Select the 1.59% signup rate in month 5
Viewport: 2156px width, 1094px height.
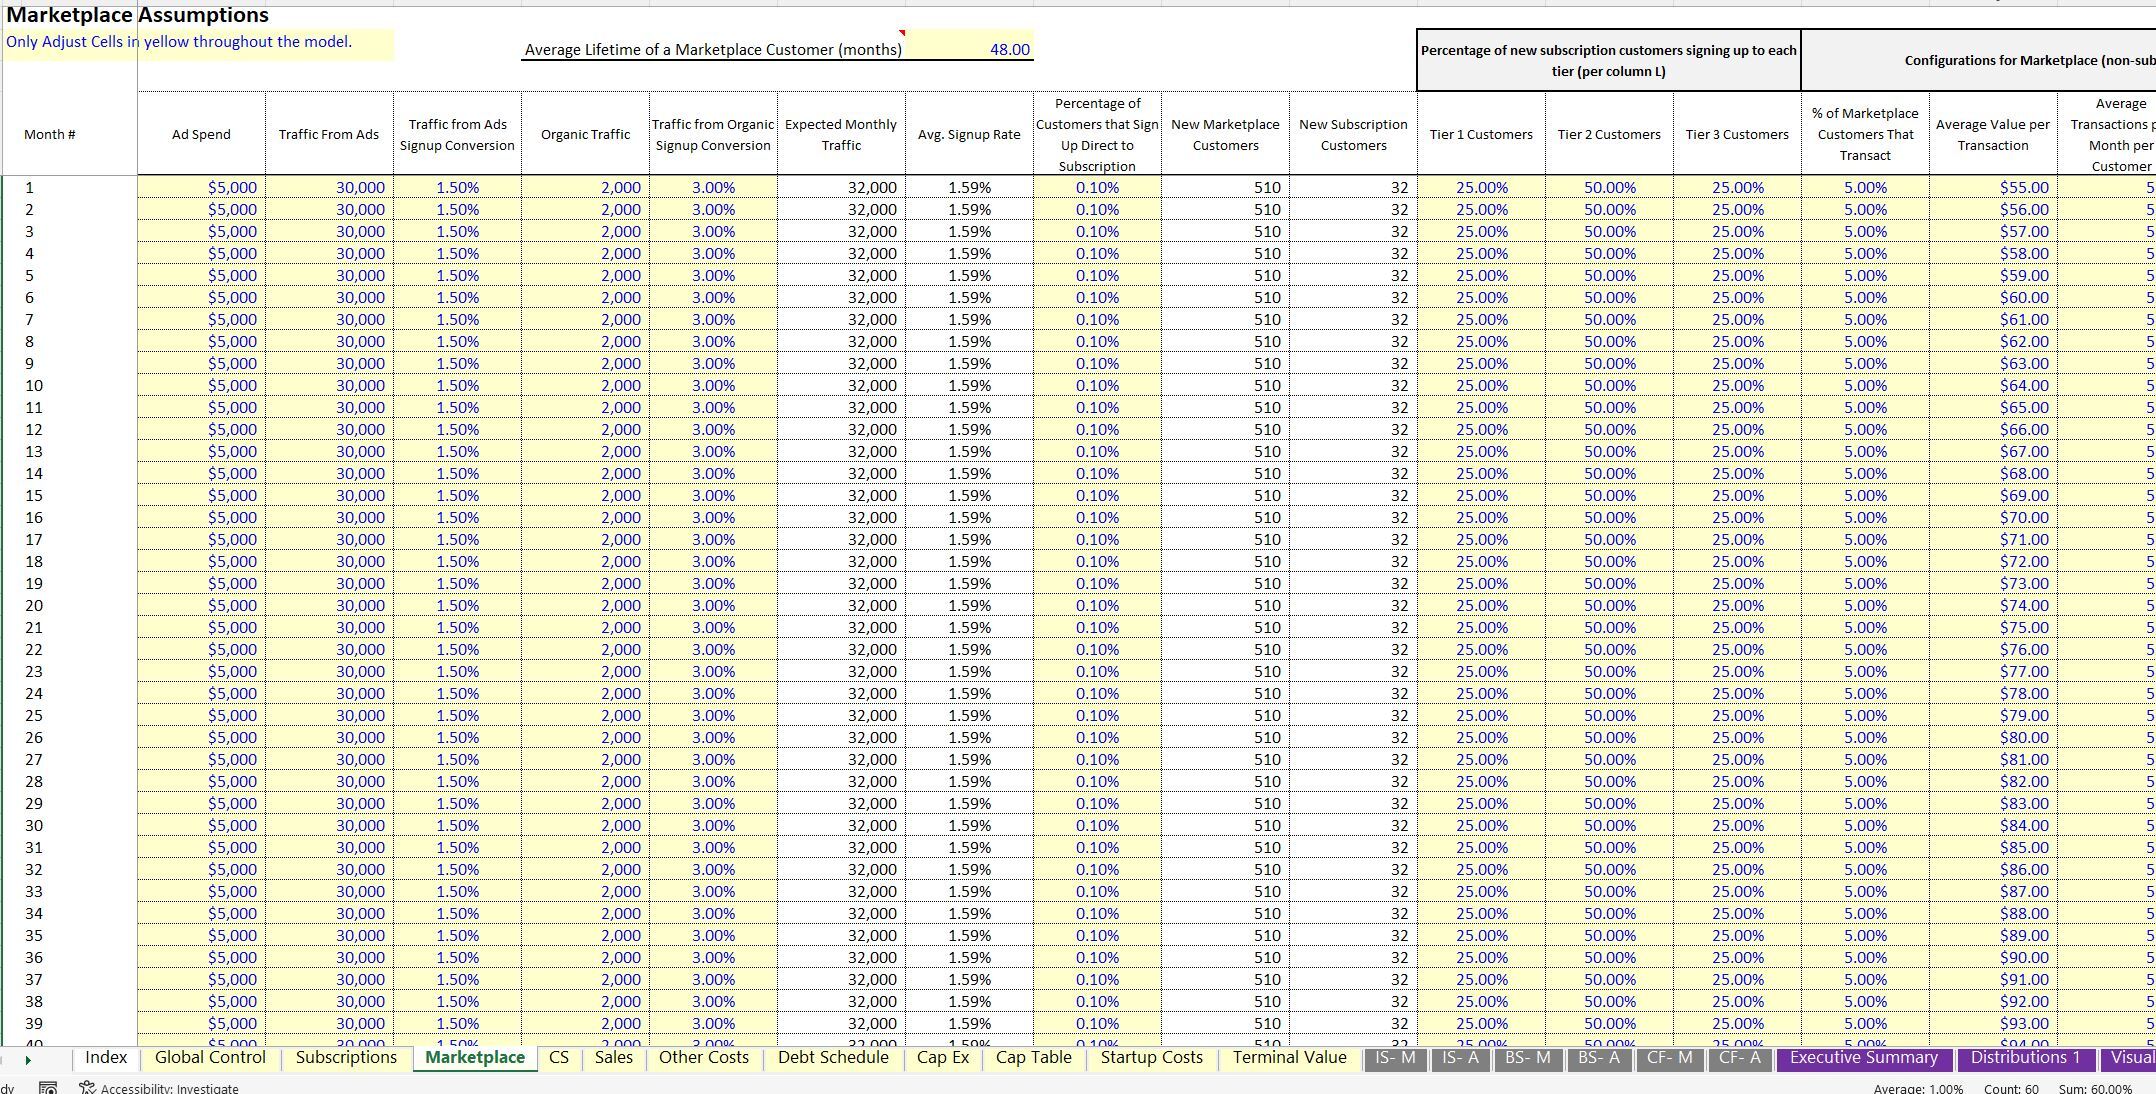pos(969,275)
